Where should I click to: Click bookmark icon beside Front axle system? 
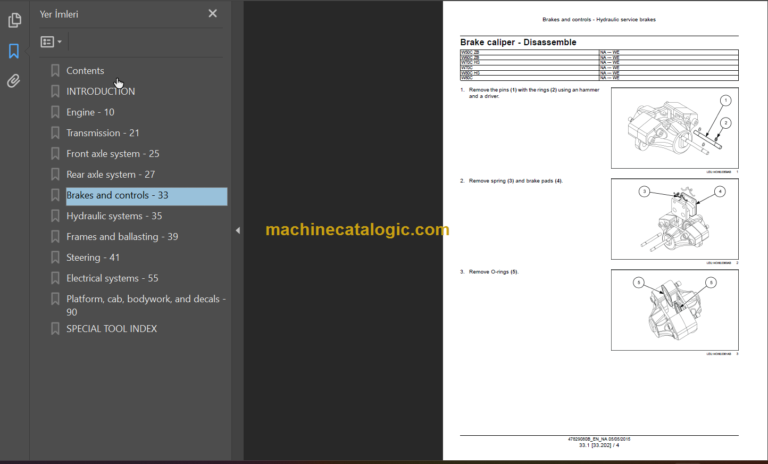click(x=55, y=153)
